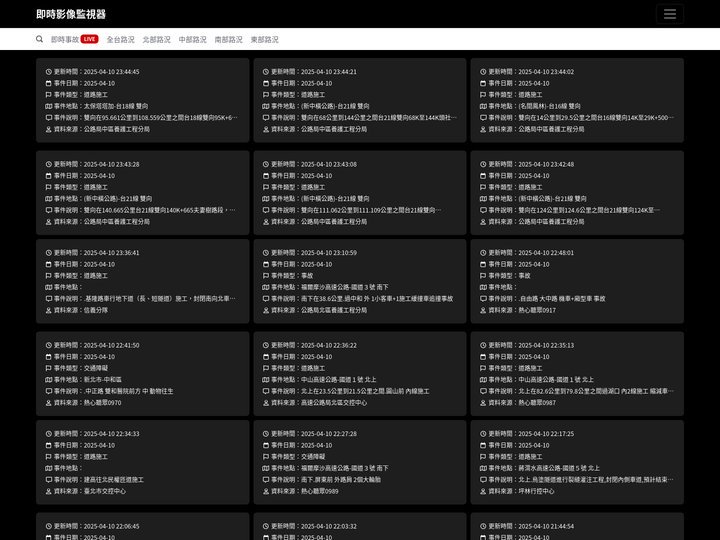Click the speech-bubble icon beside 自由路 大中路 機車+廂型車 事故
Image resolution: width=720 pixels, height=540 pixels.
tap(483, 299)
